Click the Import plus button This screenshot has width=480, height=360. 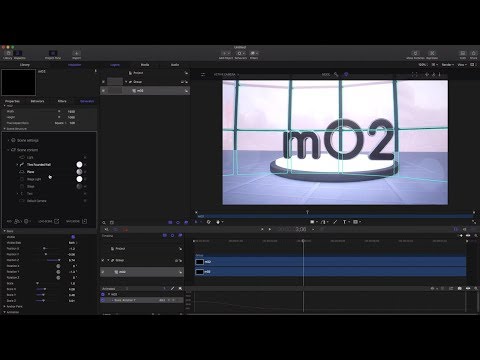(x=76, y=53)
